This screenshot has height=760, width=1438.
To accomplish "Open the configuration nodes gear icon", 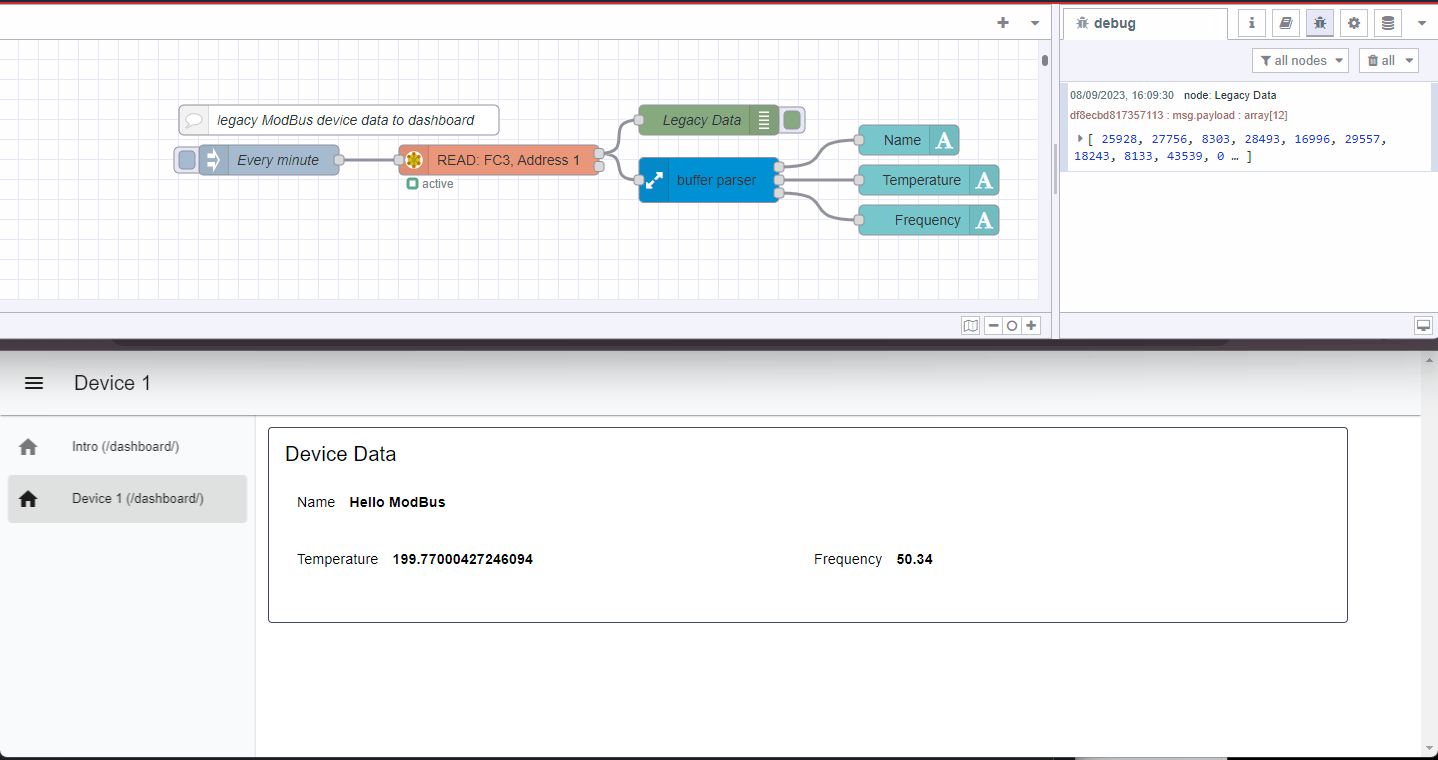I will pyautogui.click(x=1353, y=22).
